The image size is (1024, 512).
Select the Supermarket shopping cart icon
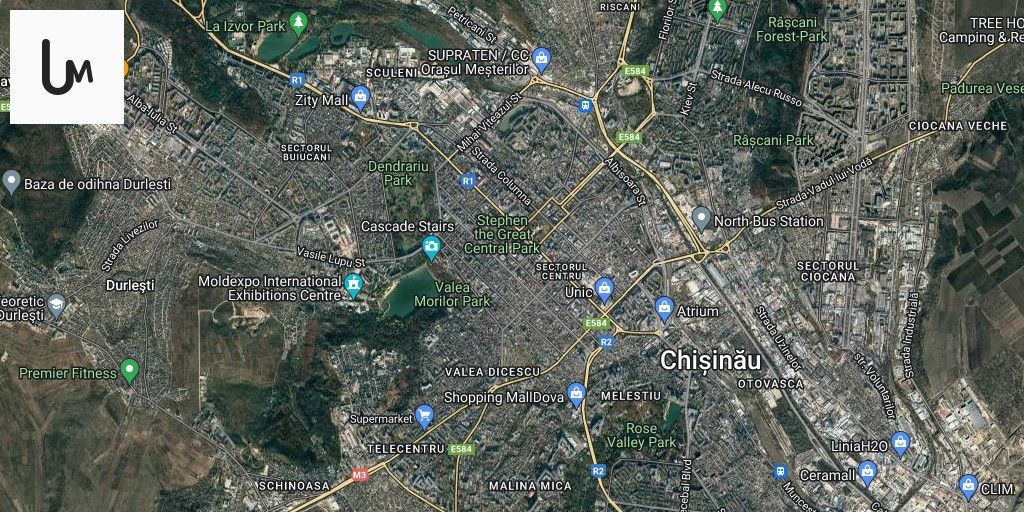pos(424,415)
